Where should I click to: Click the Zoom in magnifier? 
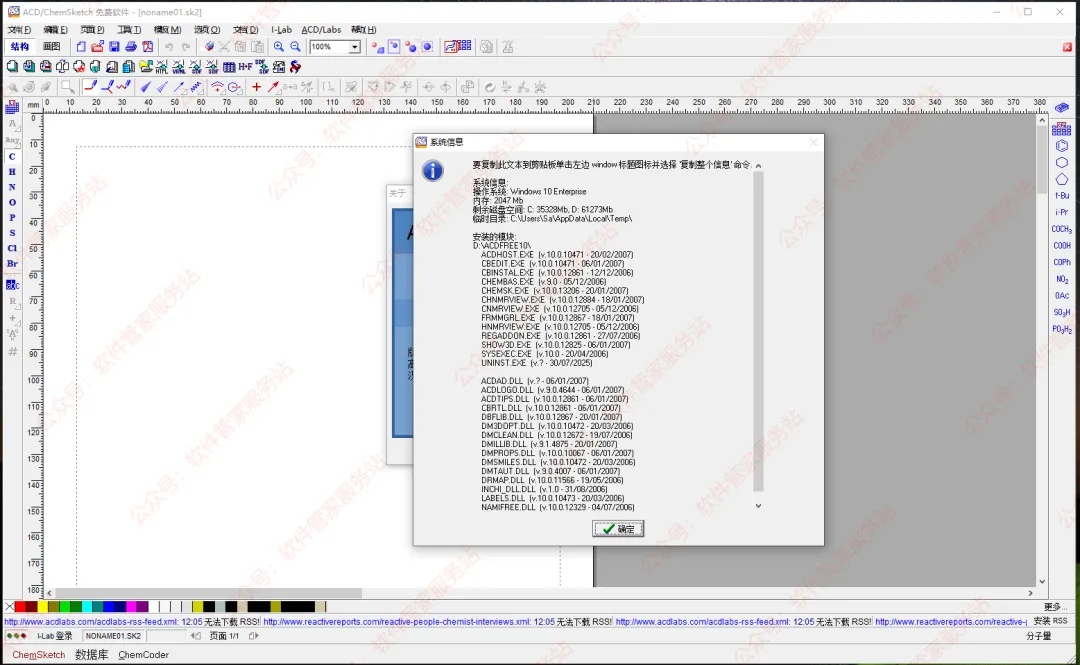tap(278, 47)
